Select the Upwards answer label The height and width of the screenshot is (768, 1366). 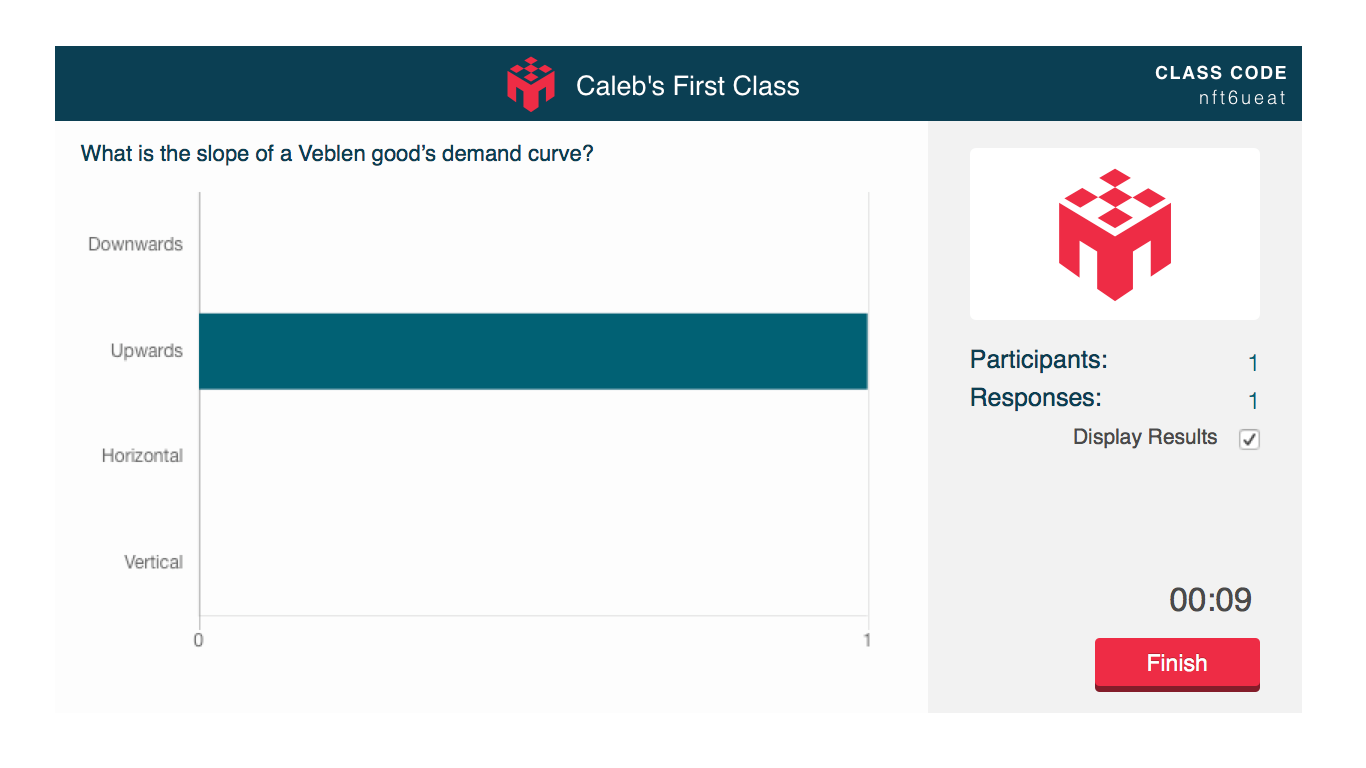[x=146, y=351]
